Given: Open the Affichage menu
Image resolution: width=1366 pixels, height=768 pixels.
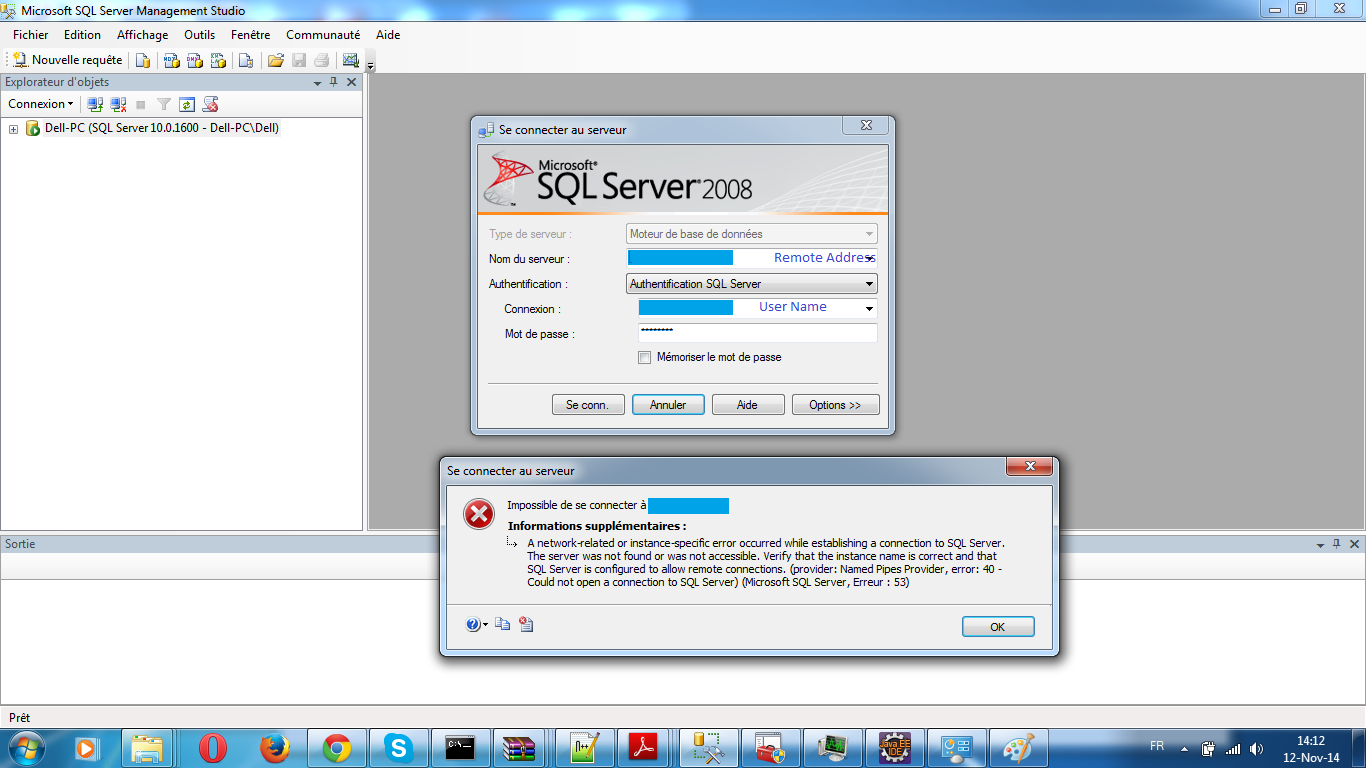Looking at the screenshot, I should click(142, 35).
